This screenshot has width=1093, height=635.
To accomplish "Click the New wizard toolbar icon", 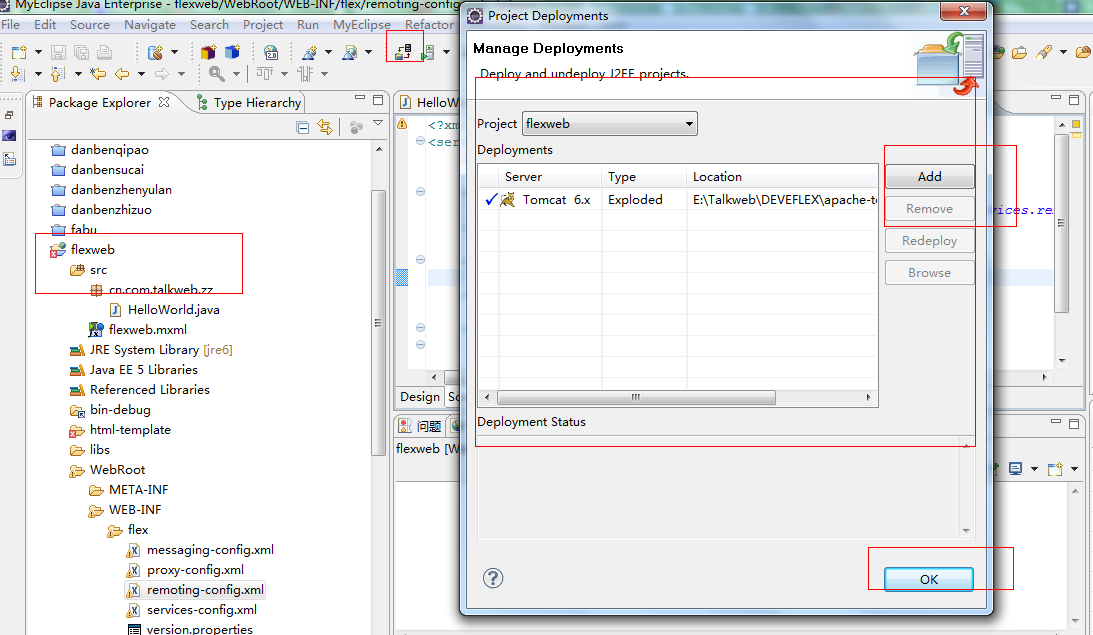I will [19, 52].
